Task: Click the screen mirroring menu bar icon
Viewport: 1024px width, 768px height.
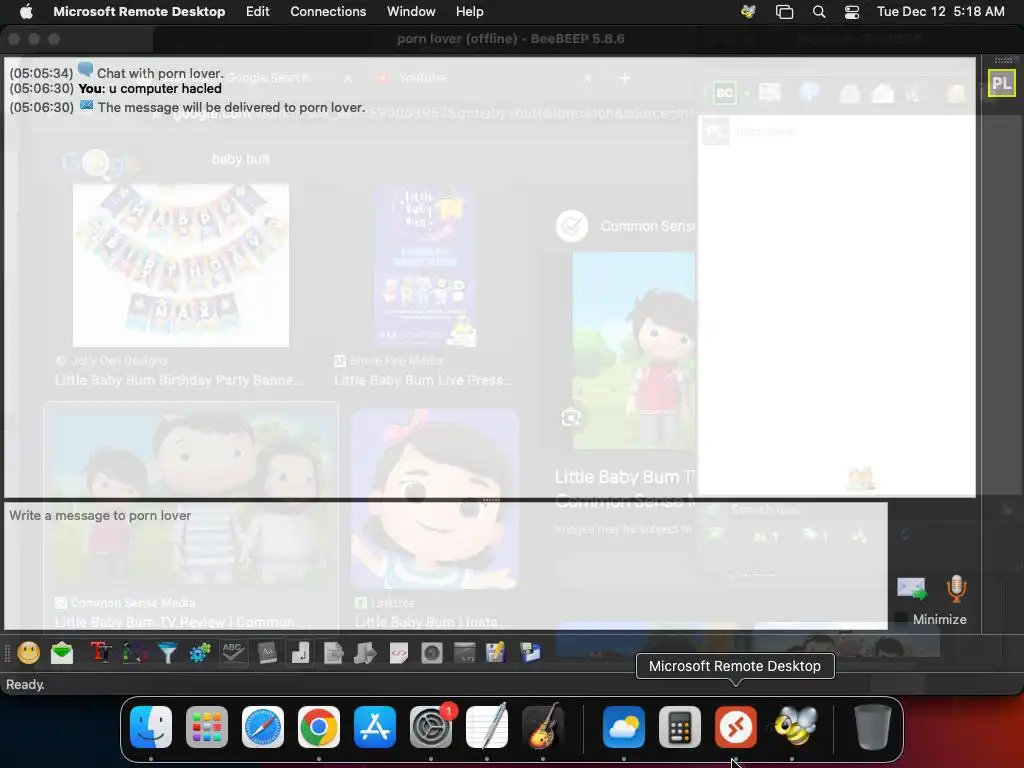Action: pos(784,12)
